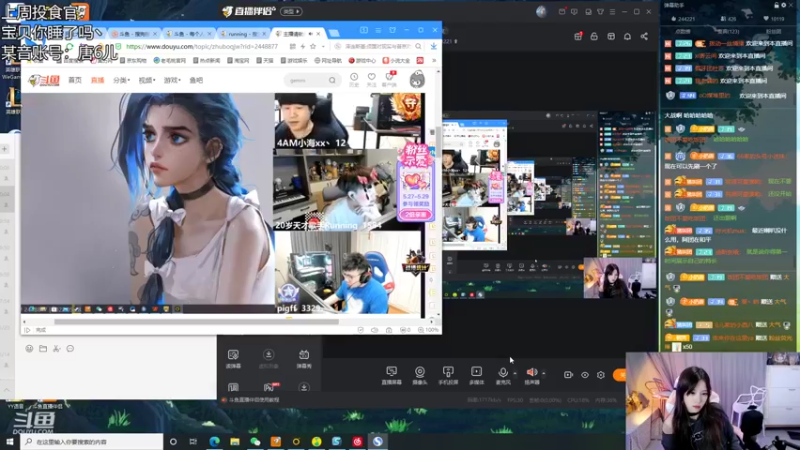Open browser hamburger menu icon

378,30
